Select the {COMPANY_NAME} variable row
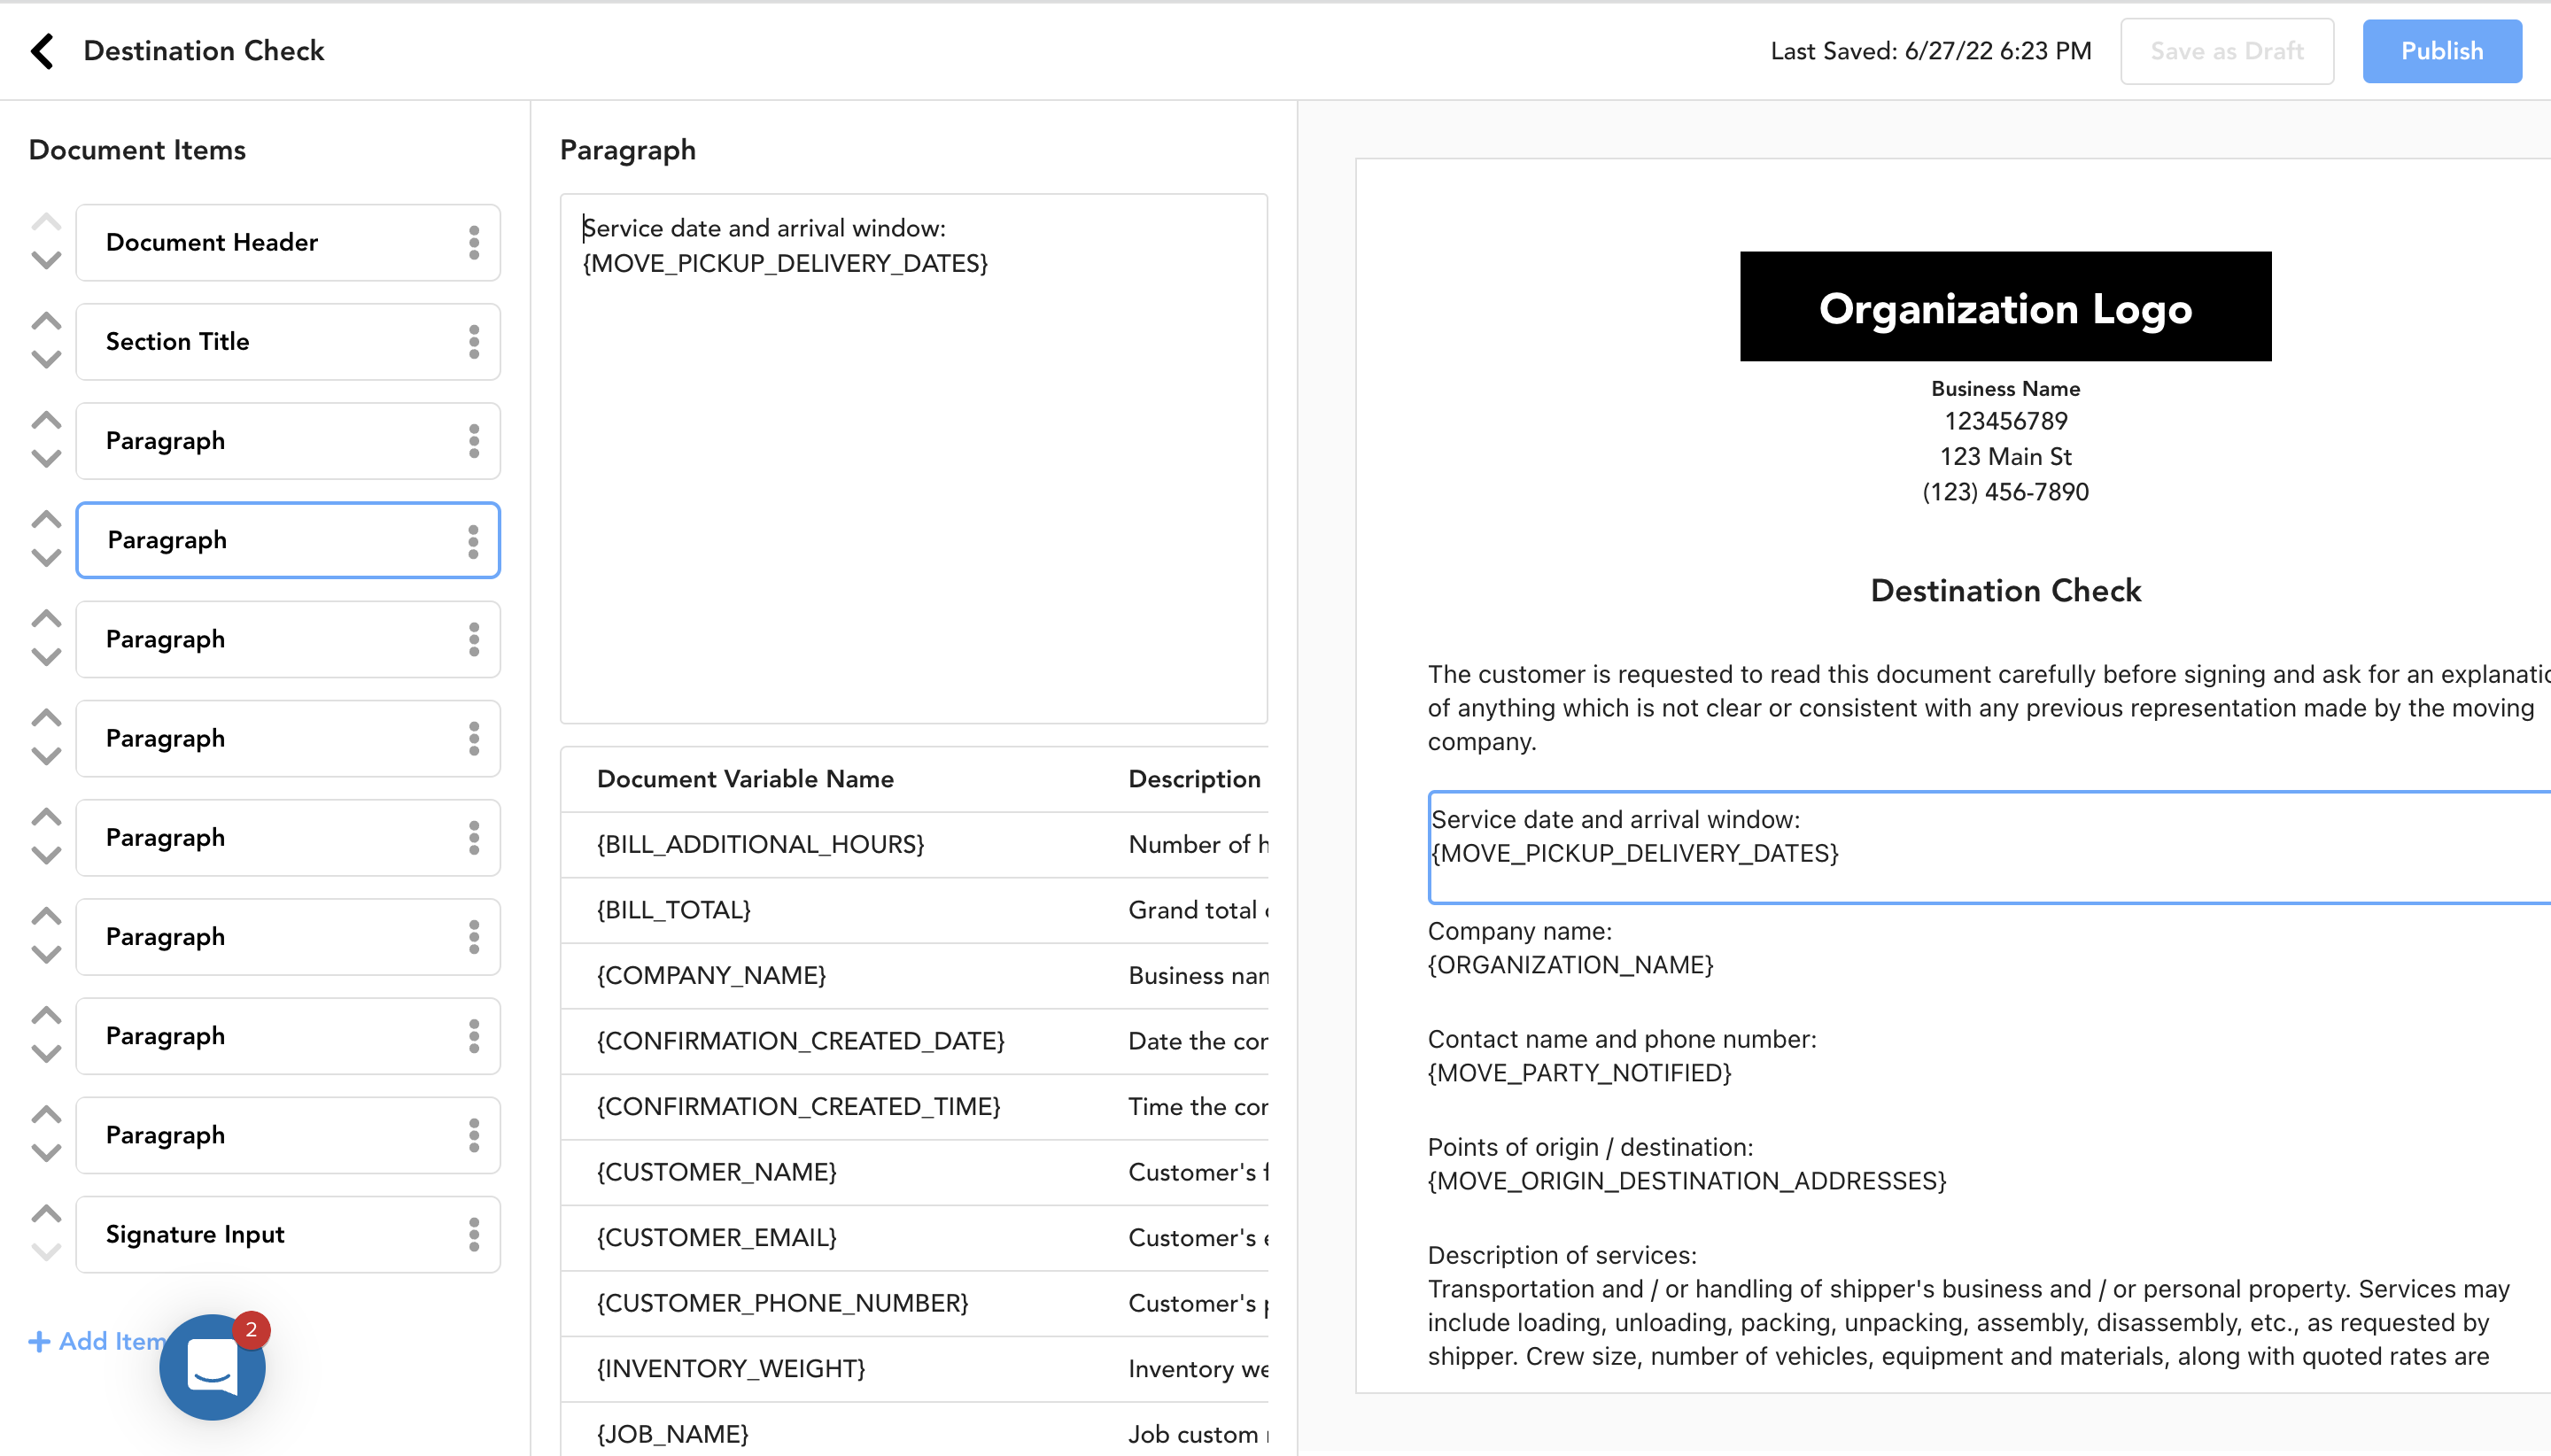The image size is (2551, 1456). point(914,976)
